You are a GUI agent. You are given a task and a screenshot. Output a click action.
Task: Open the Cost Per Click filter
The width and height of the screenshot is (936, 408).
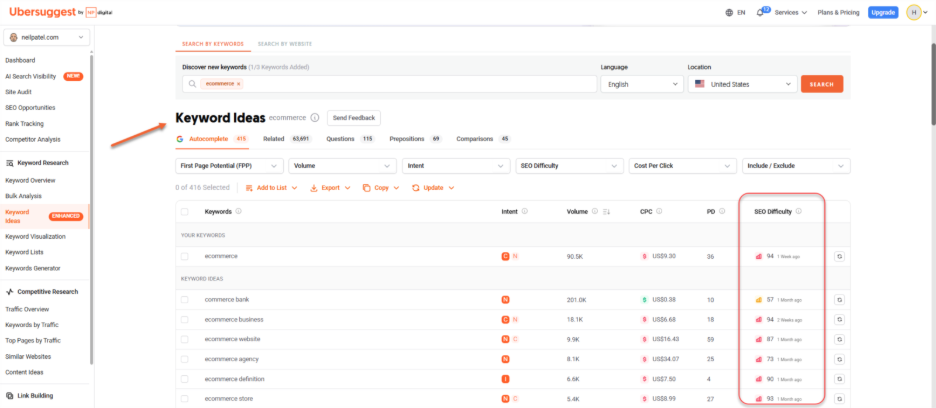683,165
